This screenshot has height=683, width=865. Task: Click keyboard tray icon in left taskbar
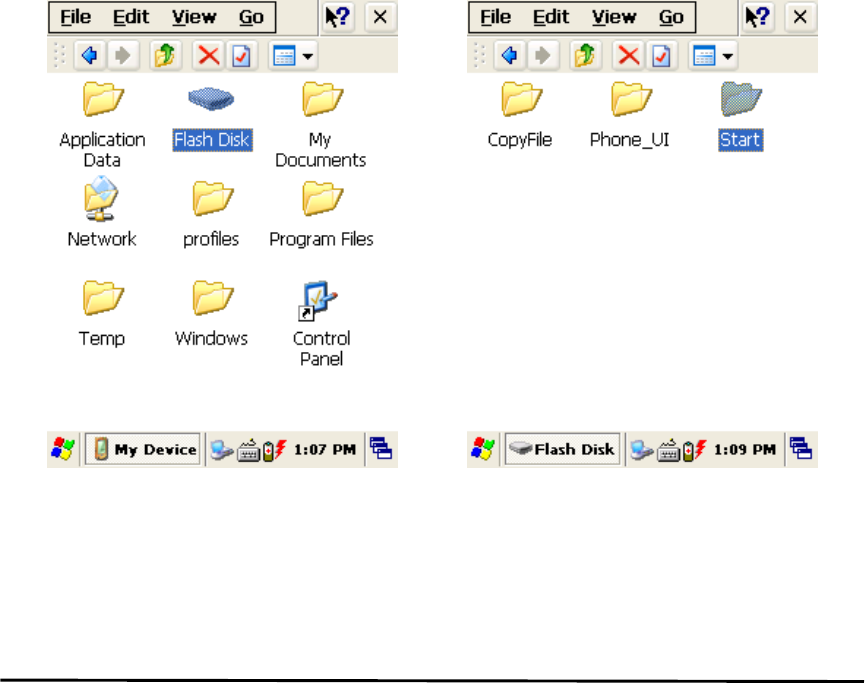pos(248,450)
